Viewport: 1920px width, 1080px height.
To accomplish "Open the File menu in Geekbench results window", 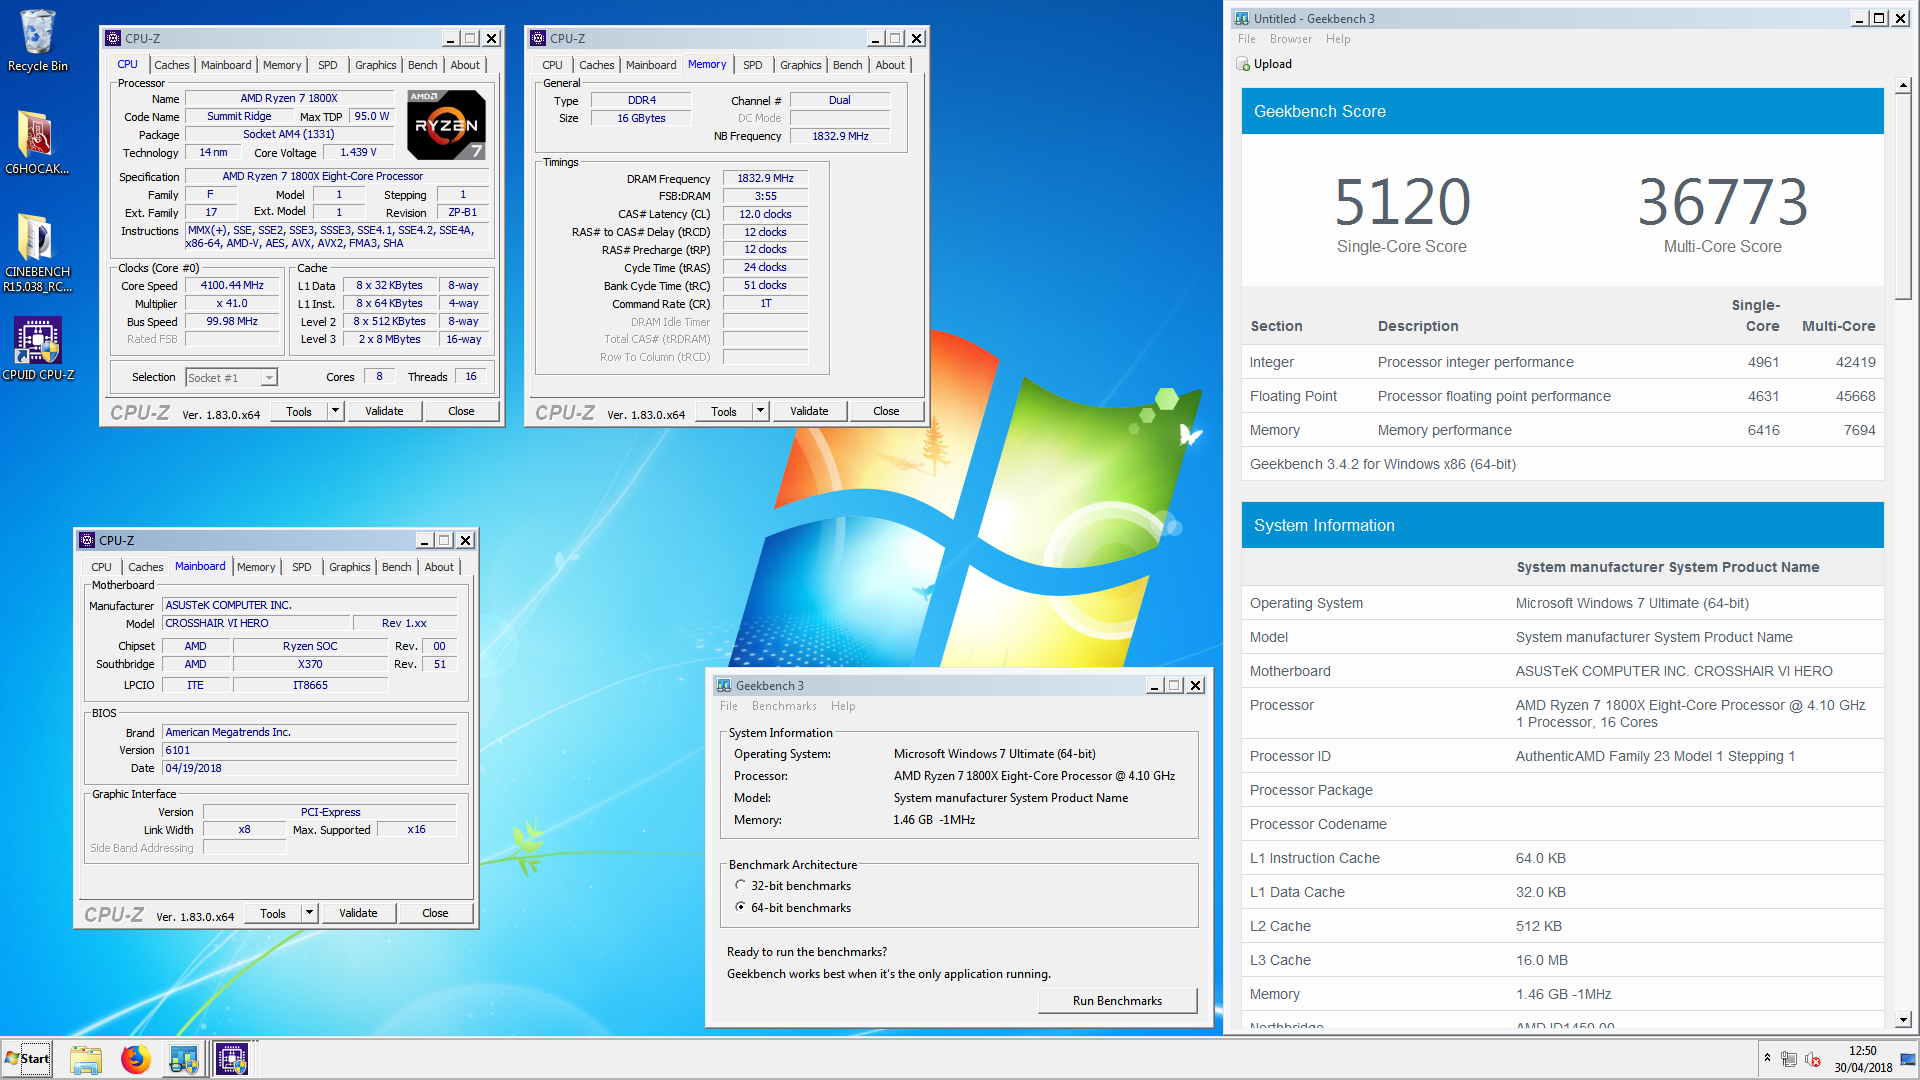I will [1246, 39].
